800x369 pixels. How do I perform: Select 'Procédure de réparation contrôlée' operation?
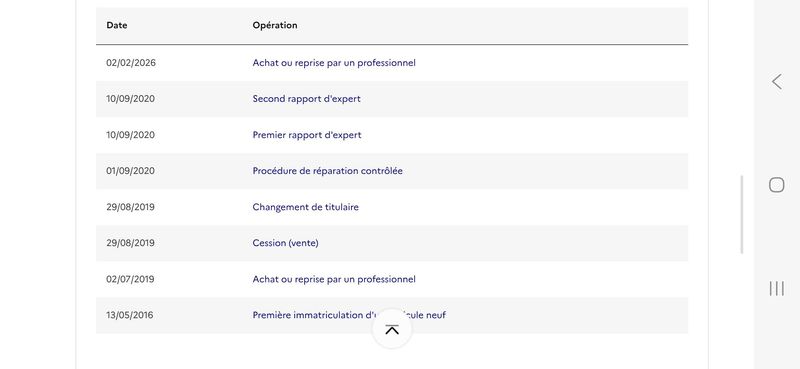tap(327, 171)
